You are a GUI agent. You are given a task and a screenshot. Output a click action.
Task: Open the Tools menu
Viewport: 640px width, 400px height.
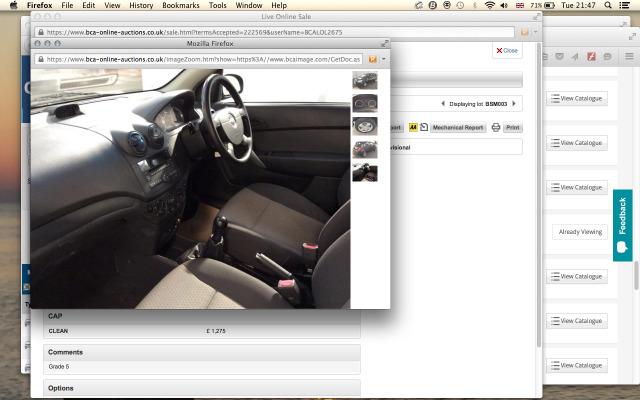click(218, 5)
